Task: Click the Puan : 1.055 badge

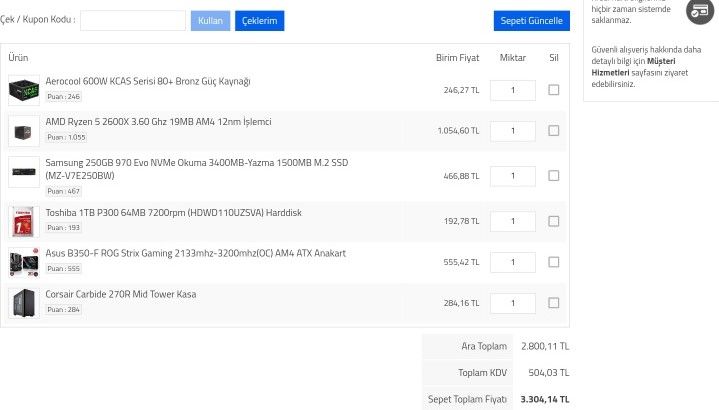Action: click(66, 137)
